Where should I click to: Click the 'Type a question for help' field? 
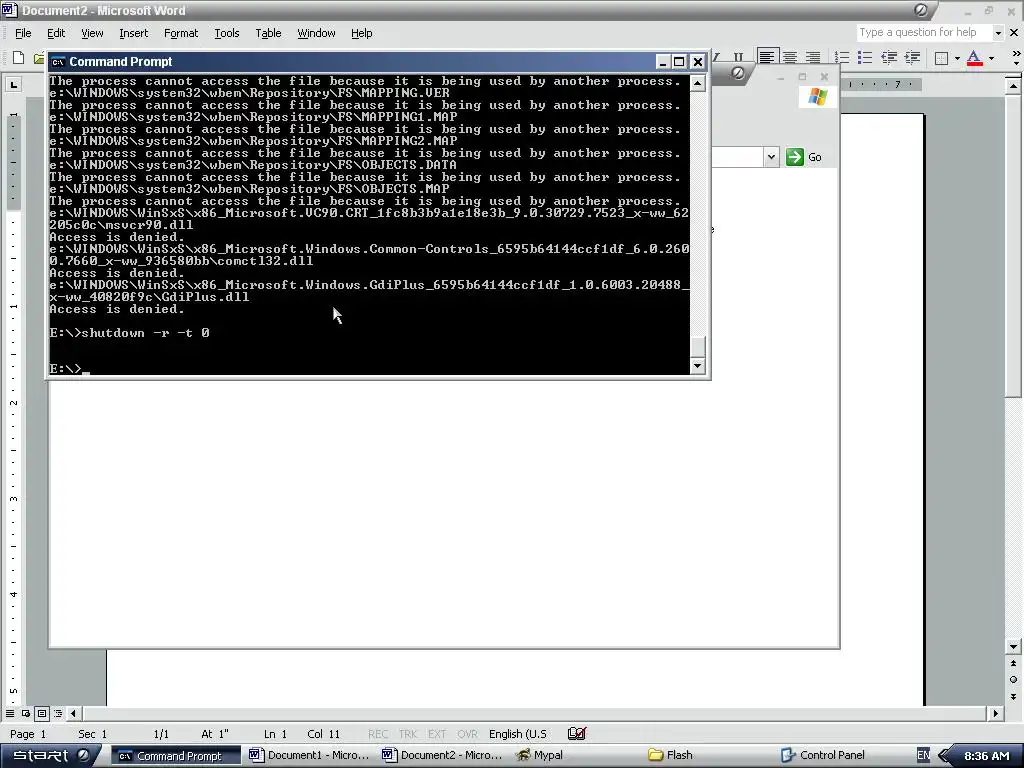click(923, 33)
